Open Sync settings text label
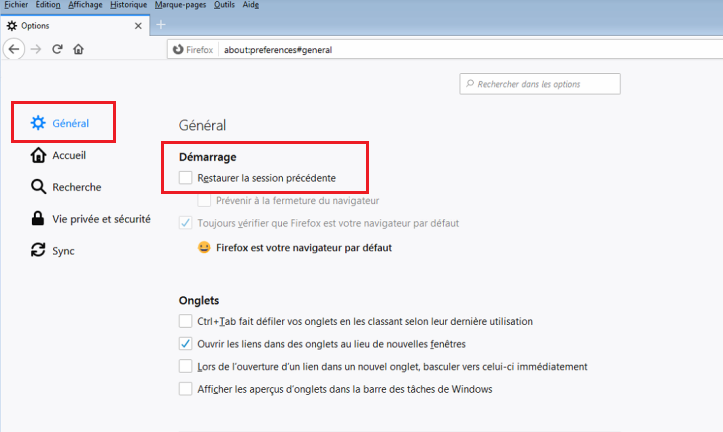This screenshot has height=432, width=723. tap(63, 251)
